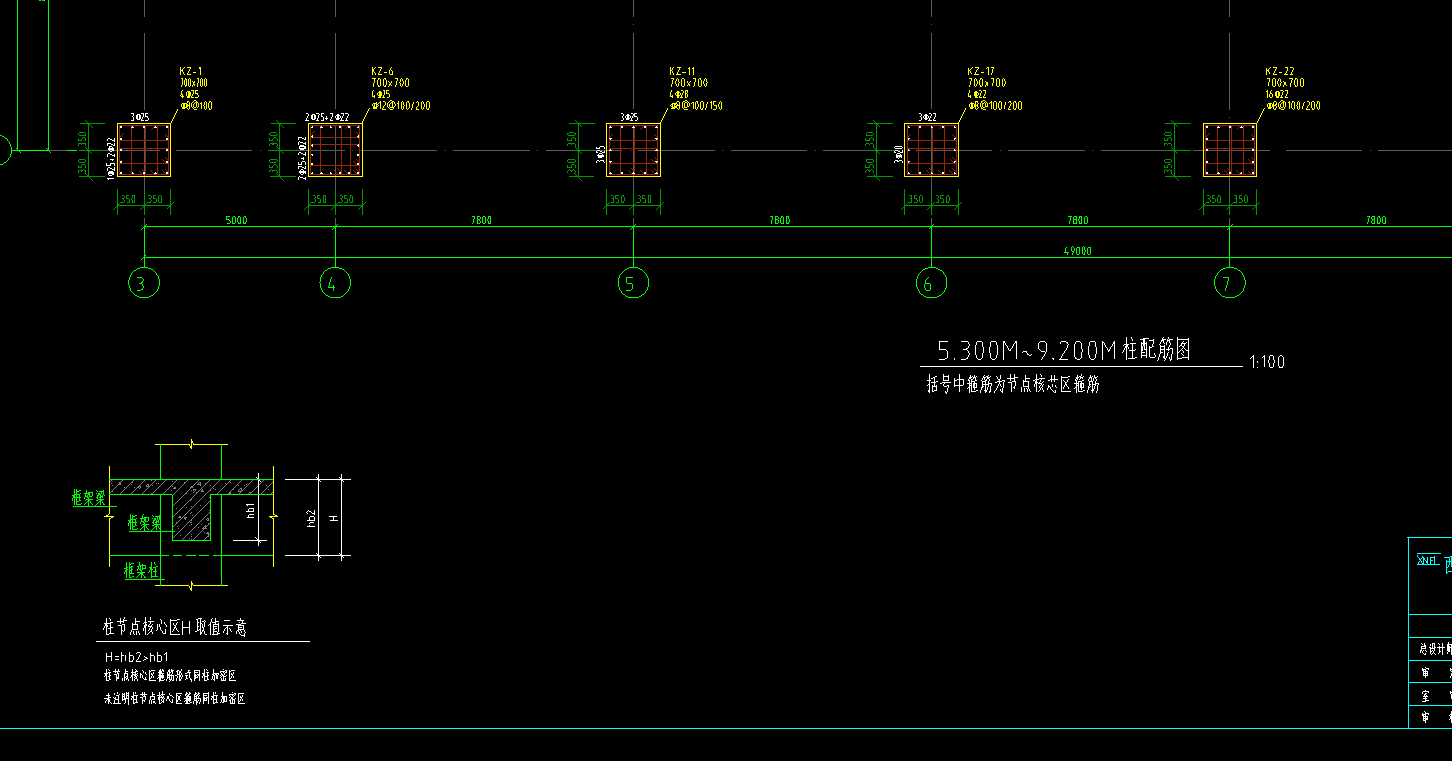Image resolution: width=1452 pixels, height=761 pixels.
Task: Select the KZ-17 column label text
Action: (981, 72)
